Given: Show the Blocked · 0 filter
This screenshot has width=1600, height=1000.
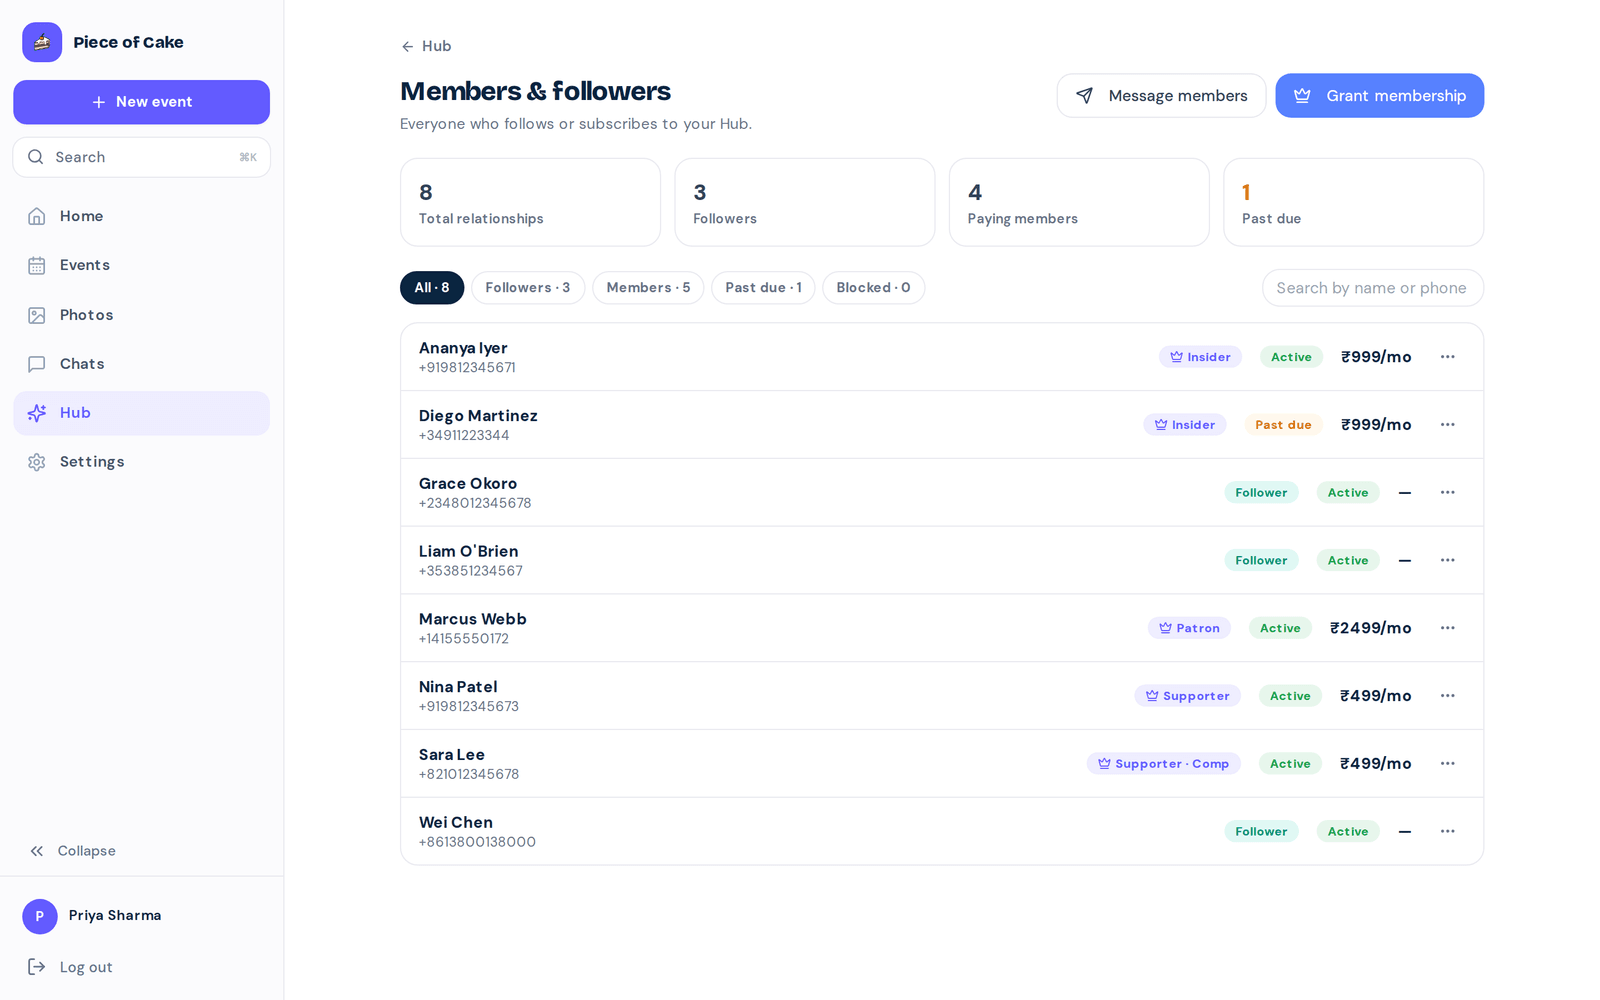Looking at the screenshot, I should [x=873, y=288].
